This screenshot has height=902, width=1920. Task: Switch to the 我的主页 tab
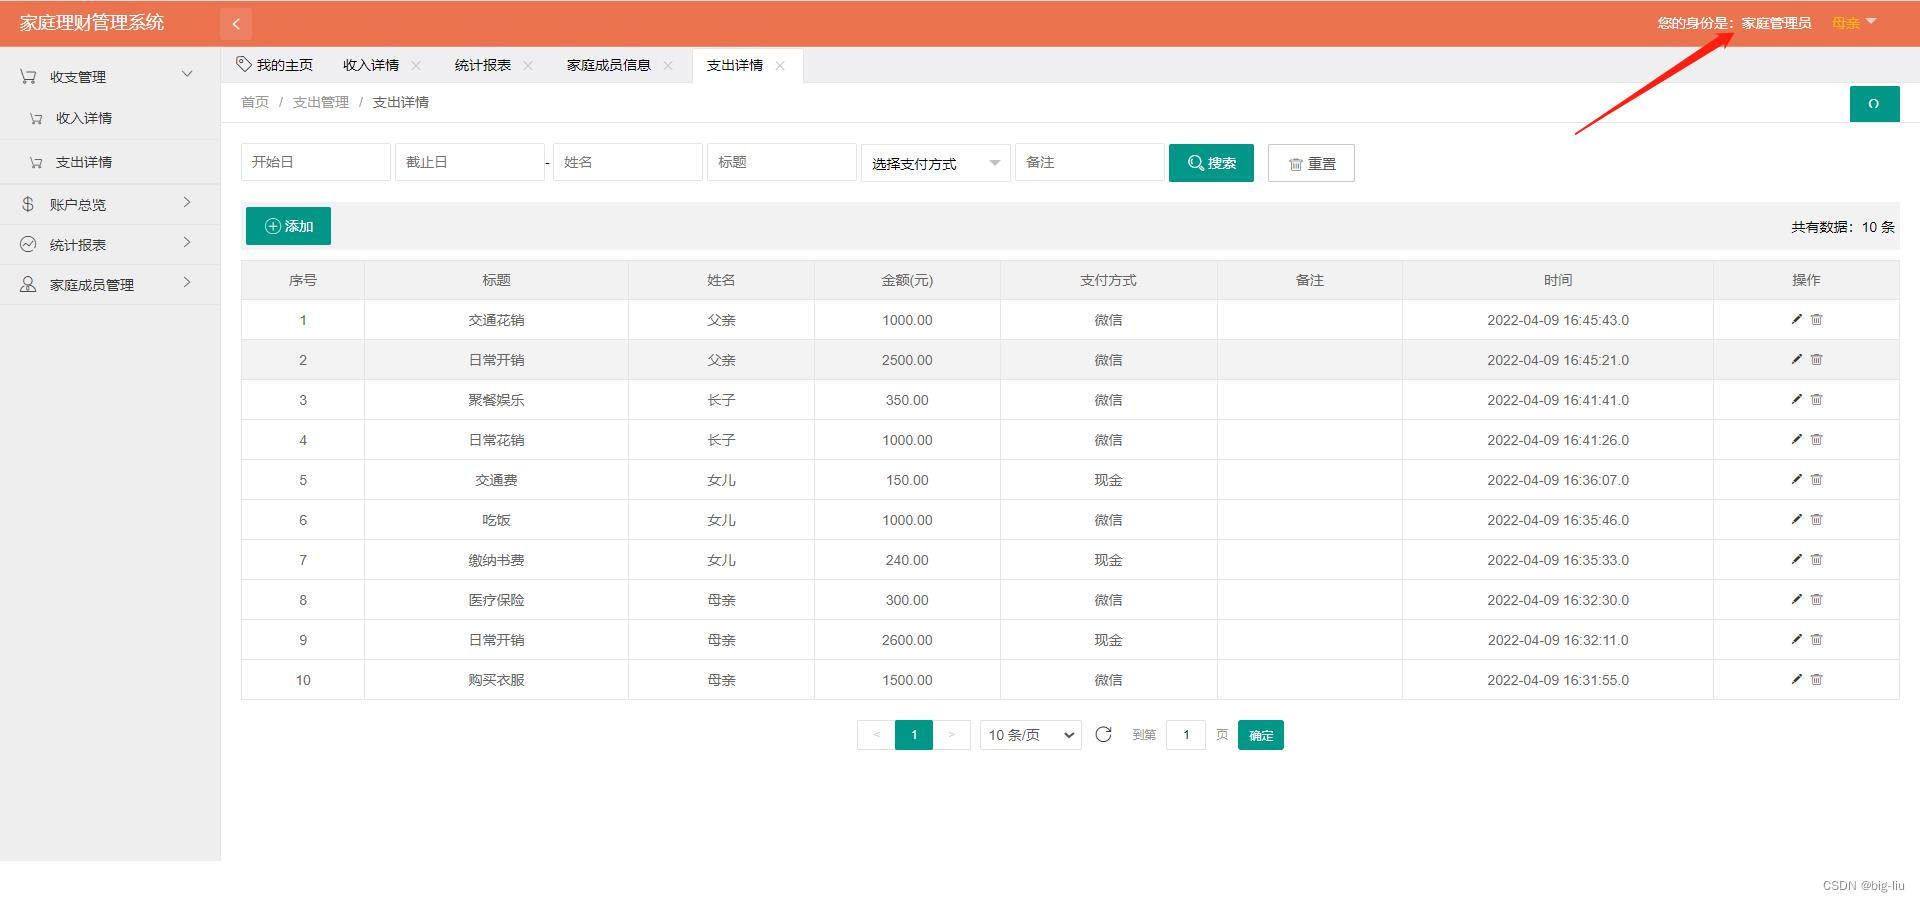274,65
